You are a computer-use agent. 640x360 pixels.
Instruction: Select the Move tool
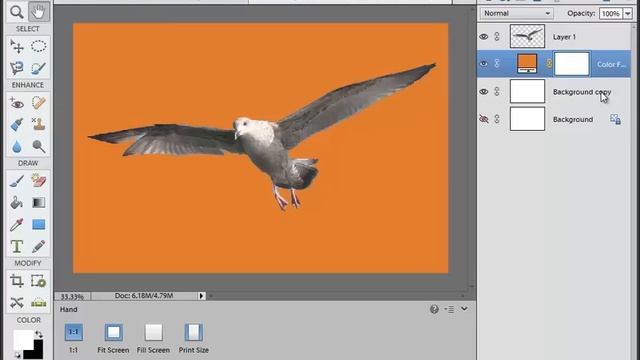tap(17, 46)
